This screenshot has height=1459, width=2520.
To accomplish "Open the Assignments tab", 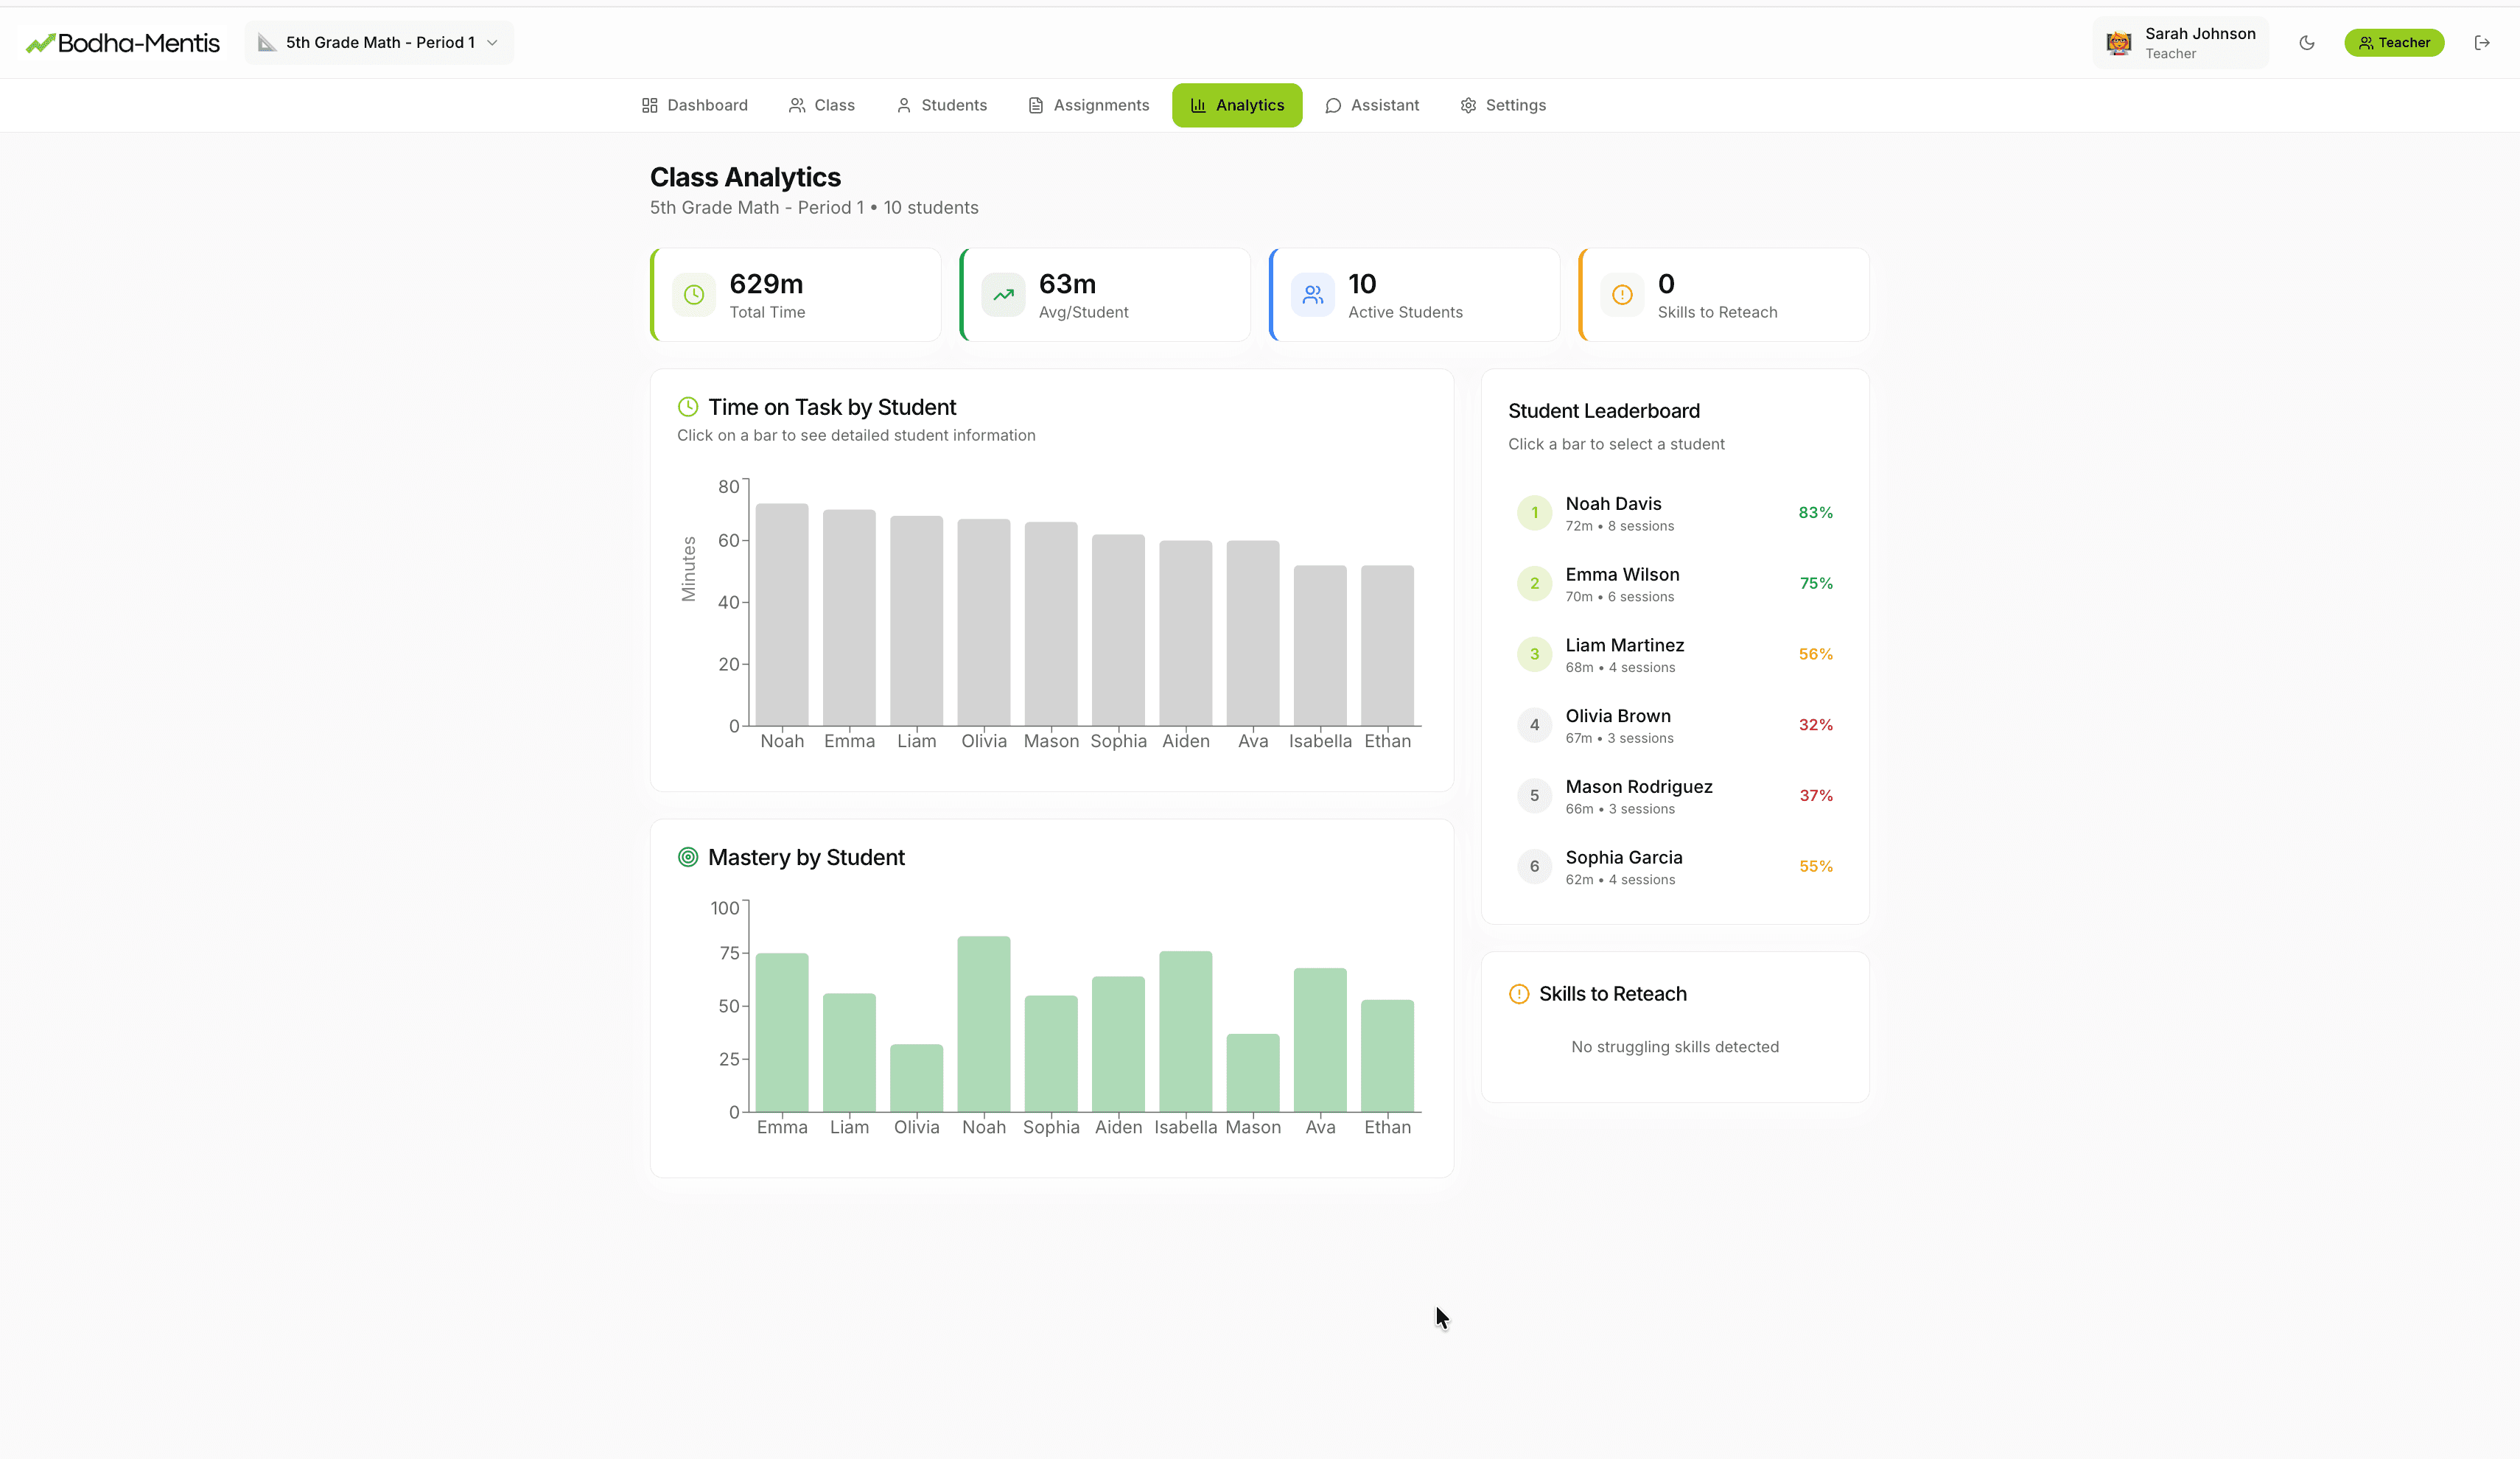I will (x=1088, y=105).
